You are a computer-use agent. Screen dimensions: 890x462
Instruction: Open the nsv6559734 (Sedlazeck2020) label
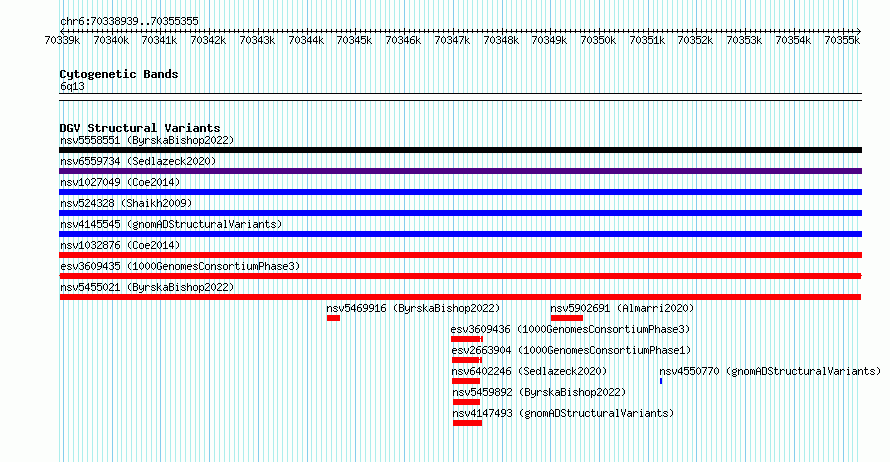(138, 161)
